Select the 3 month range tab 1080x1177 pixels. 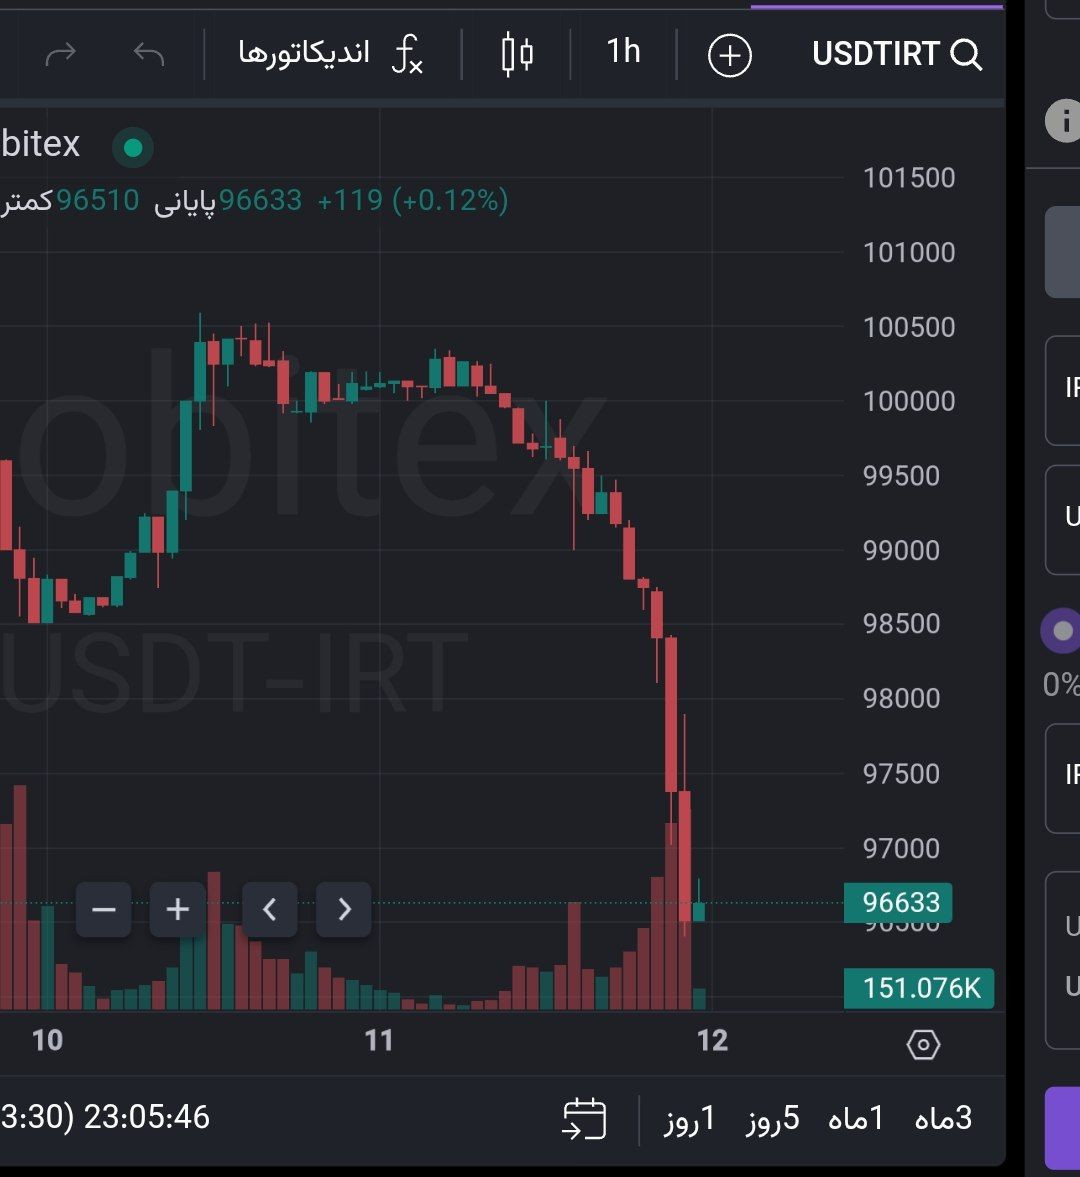(x=943, y=1118)
